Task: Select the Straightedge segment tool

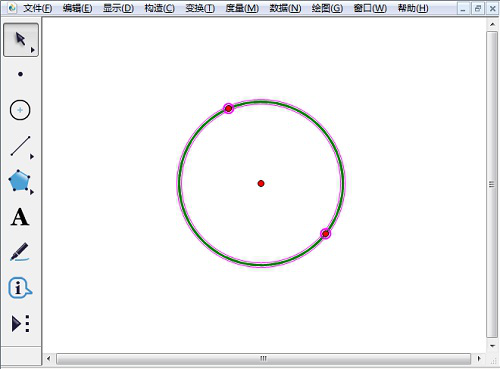Action: (x=20, y=146)
